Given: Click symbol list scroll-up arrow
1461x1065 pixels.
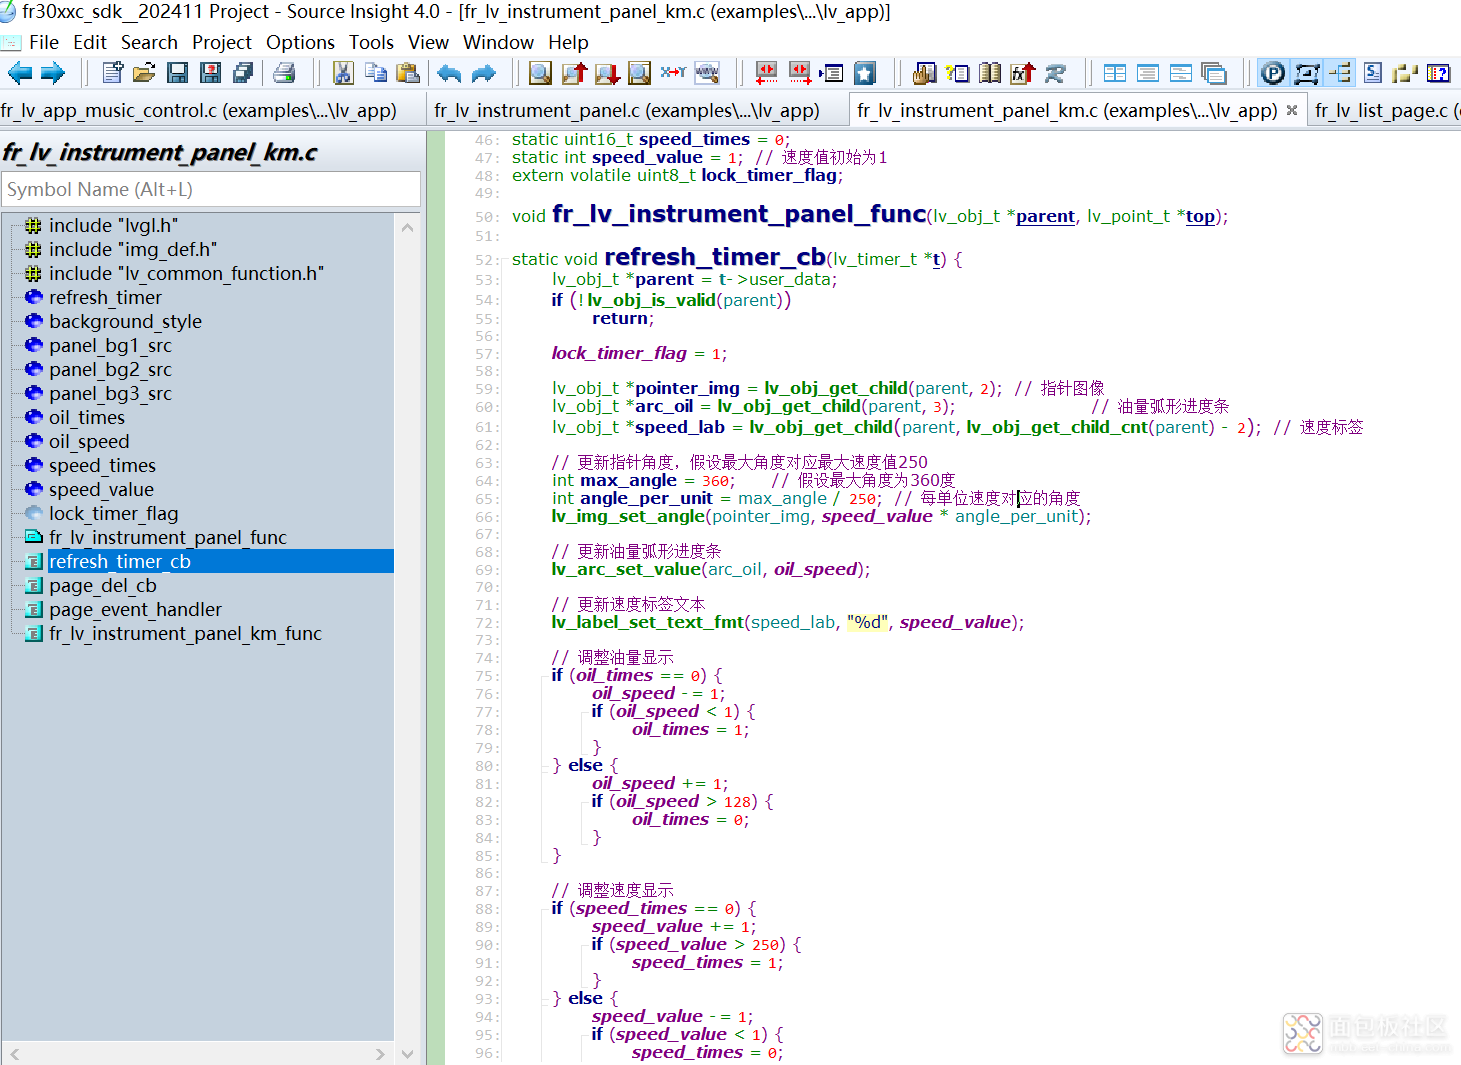Looking at the screenshot, I should (407, 228).
